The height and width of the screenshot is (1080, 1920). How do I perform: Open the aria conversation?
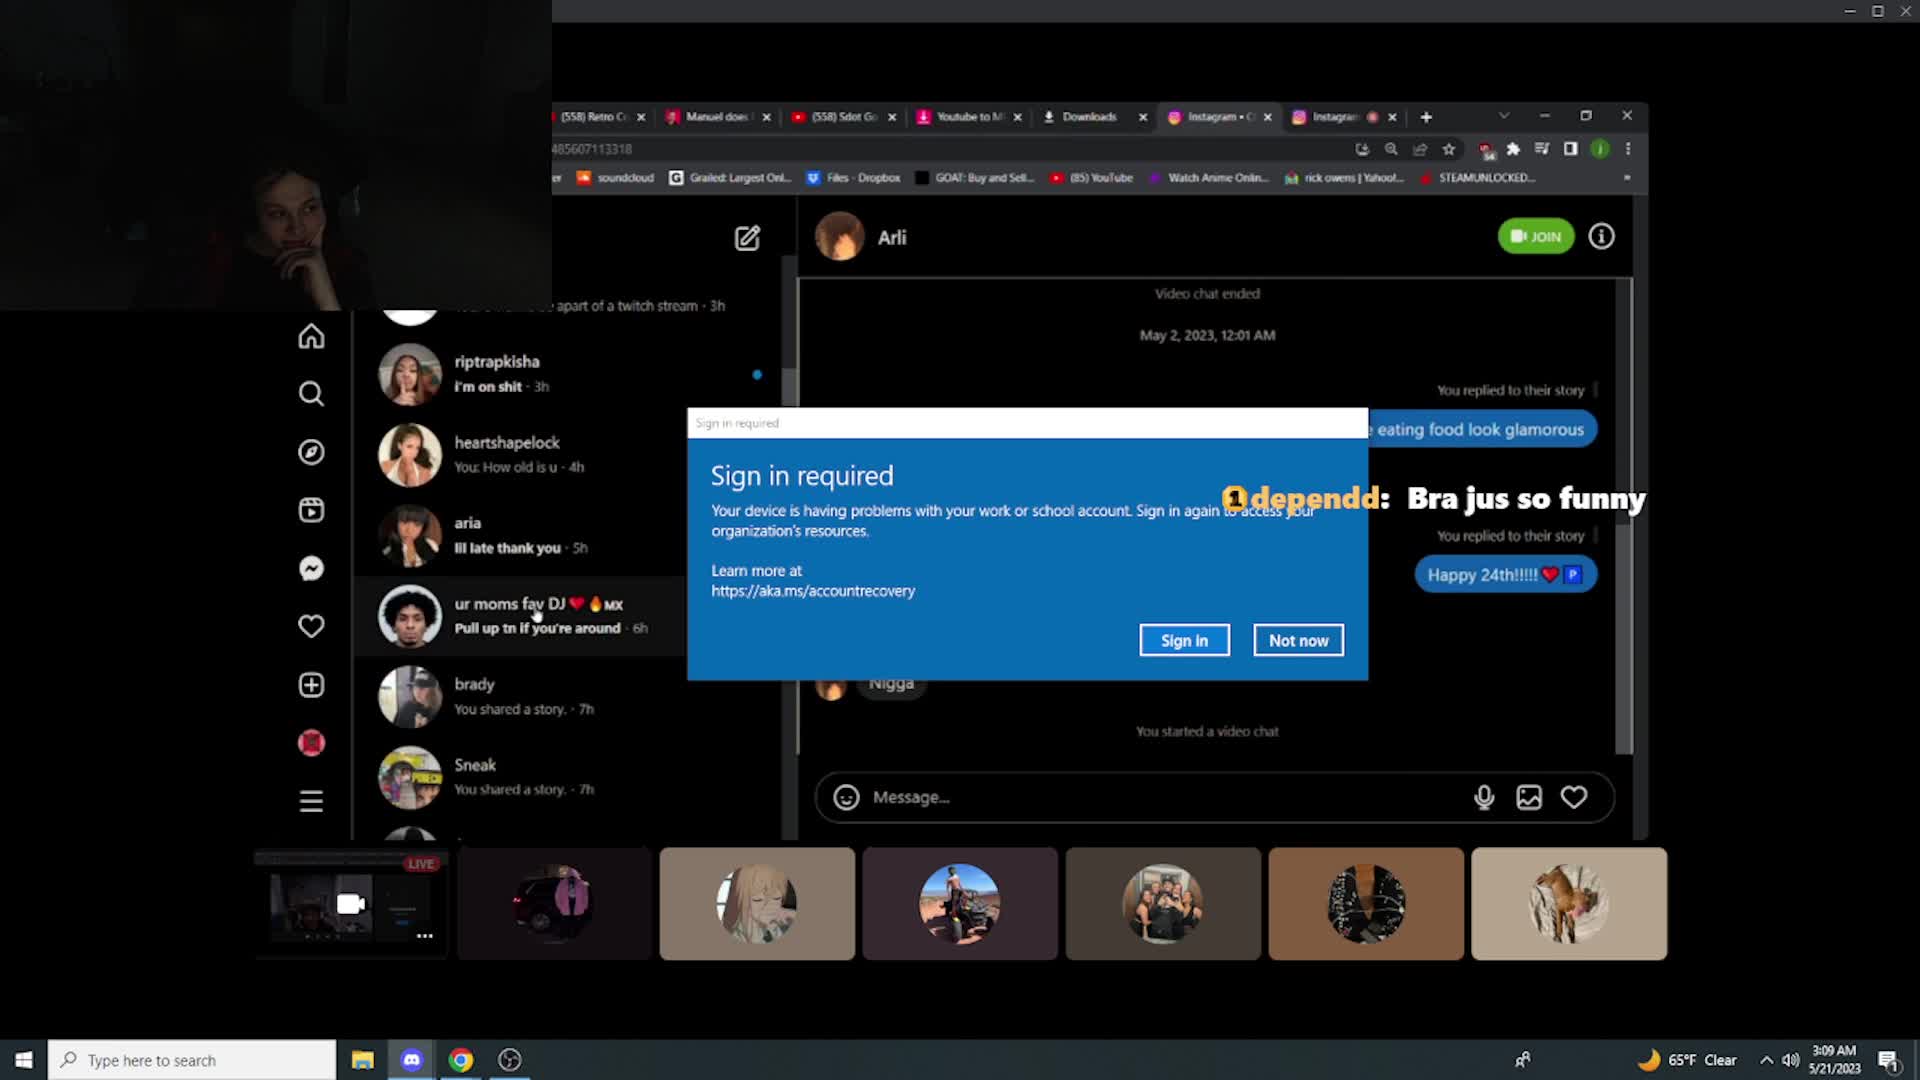pos(568,535)
